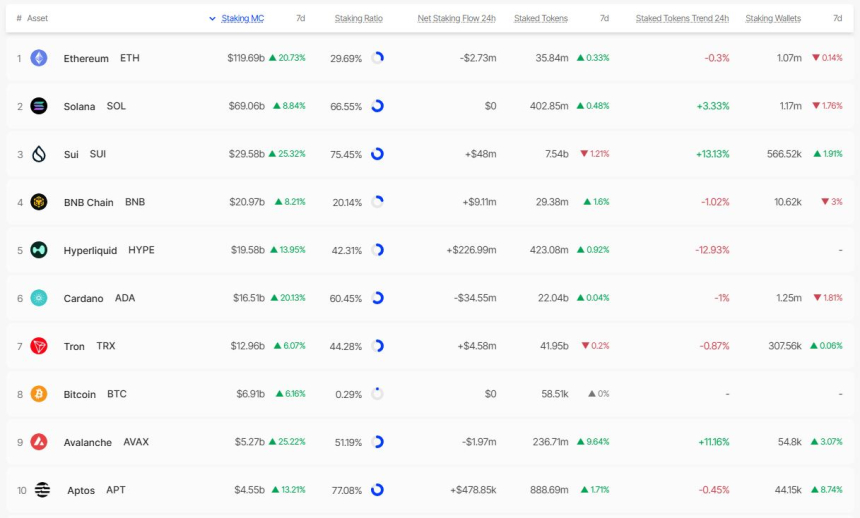Sort by Staked Tokens column header
Viewport: 860px width, 518px height.
coord(540,18)
